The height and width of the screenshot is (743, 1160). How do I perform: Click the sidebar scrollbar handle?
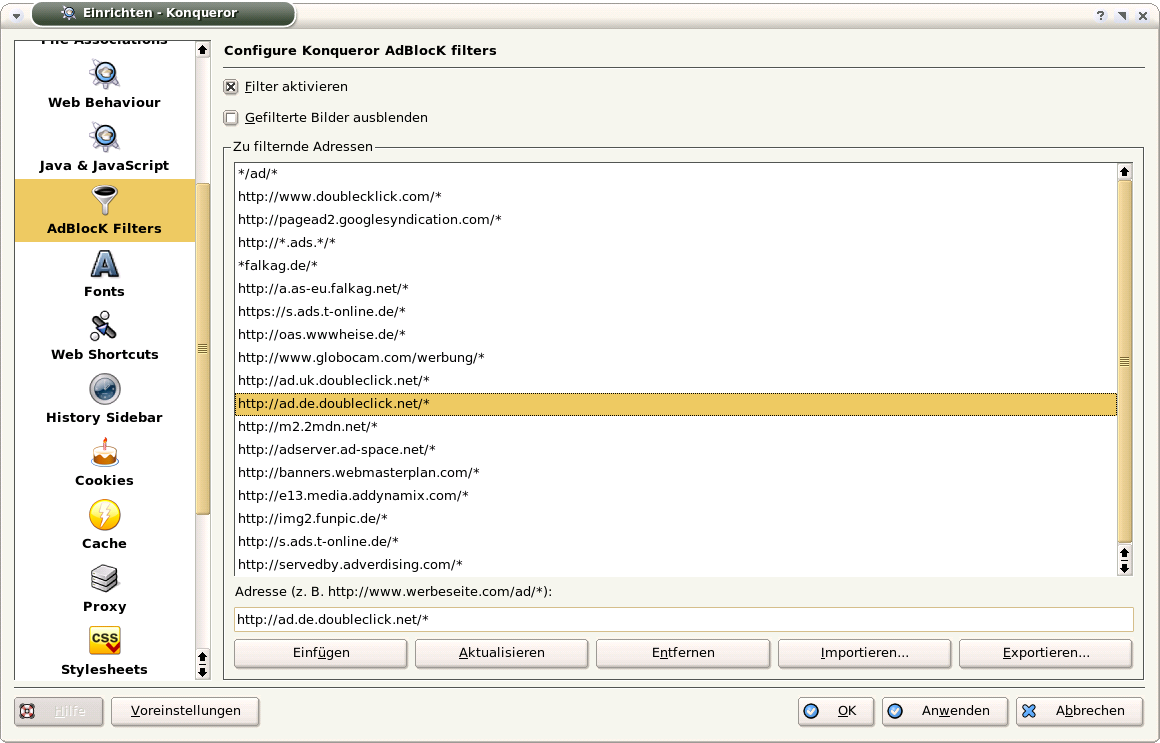point(202,349)
